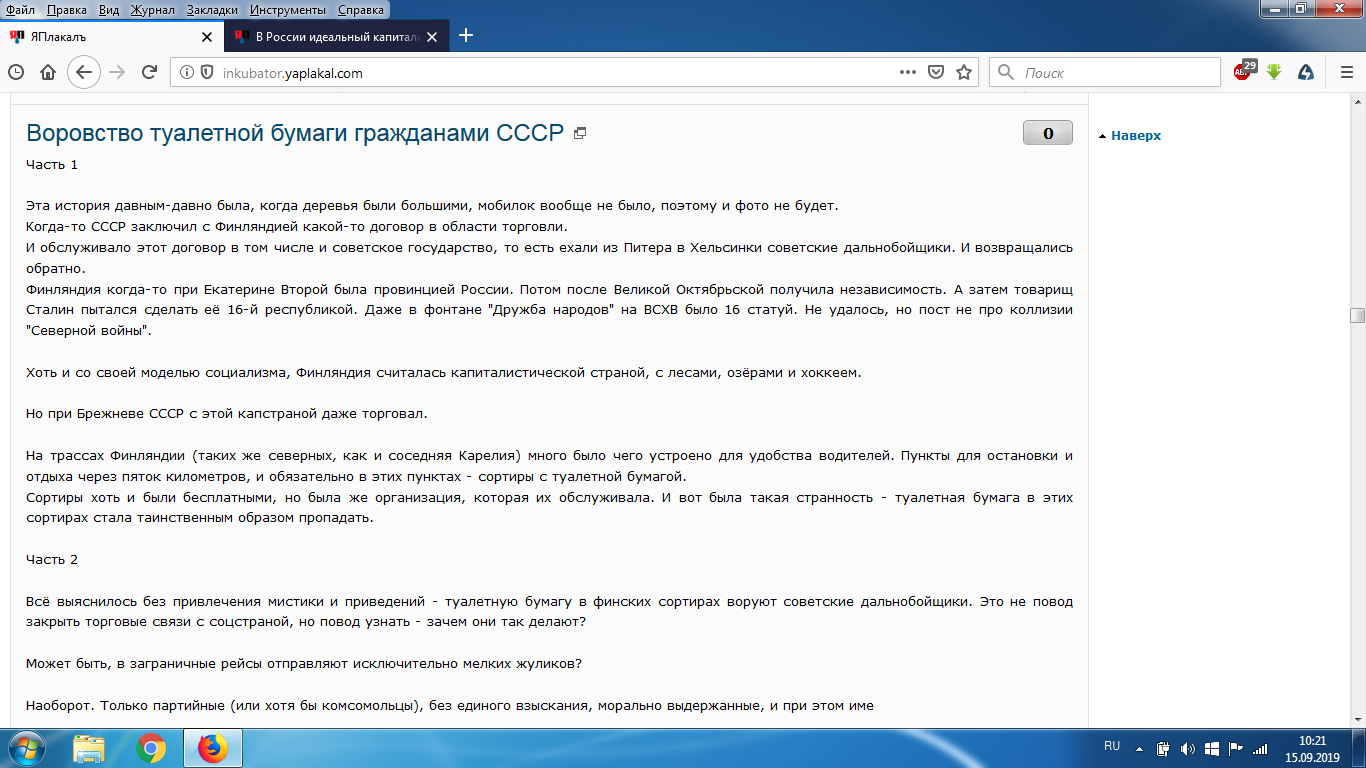Reload the current page
The width and height of the screenshot is (1366, 768).
click(x=150, y=72)
